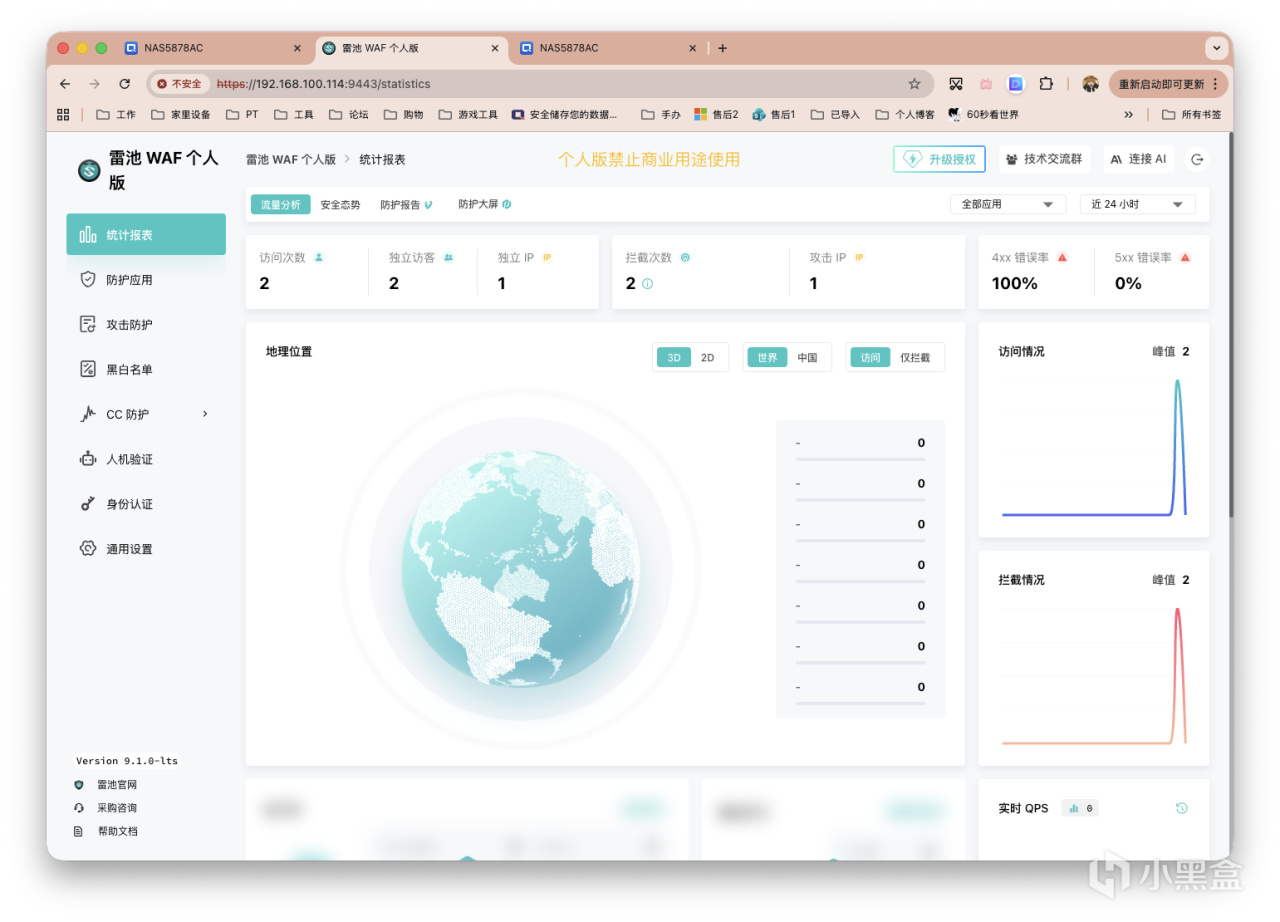Switch to the 防护报告 tab

(406, 204)
